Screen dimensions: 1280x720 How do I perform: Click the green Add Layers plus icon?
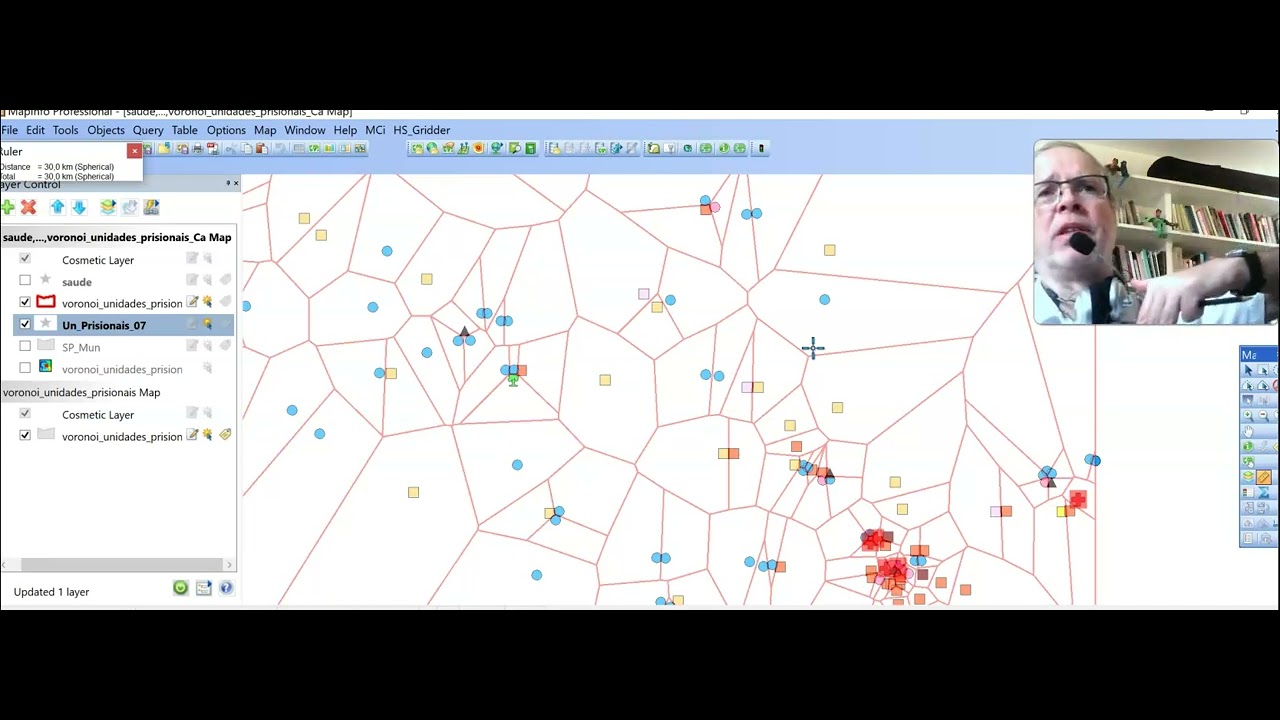pyautogui.click(x=8, y=207)
